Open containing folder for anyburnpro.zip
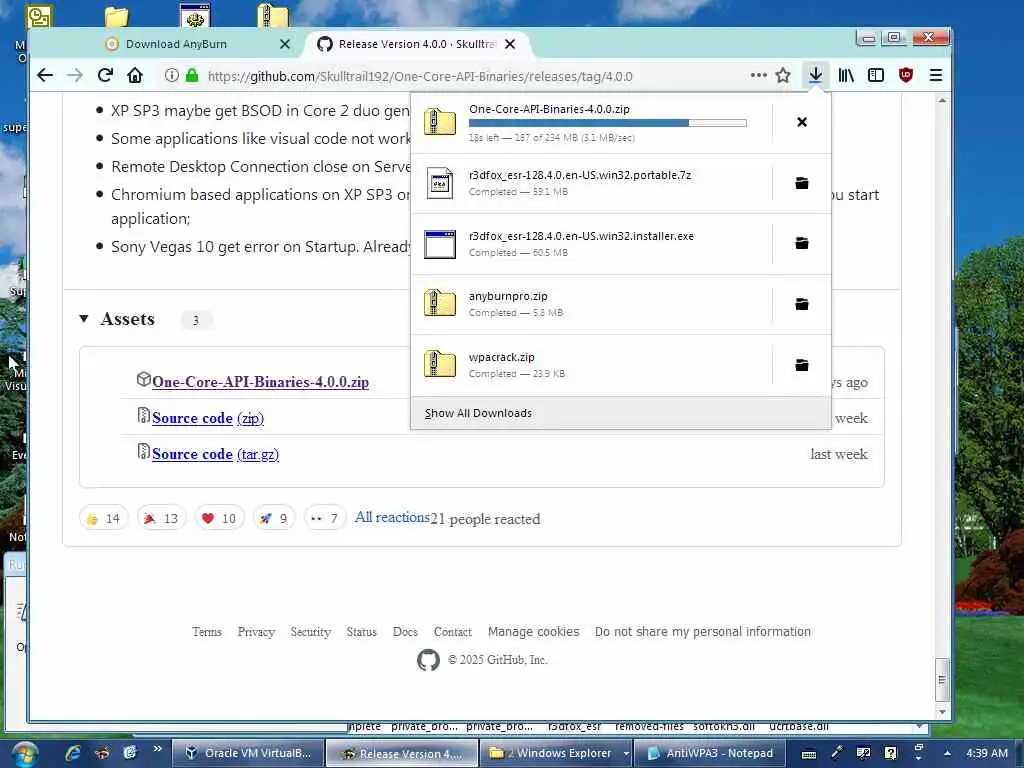1024x768 pixels. click(x=802, y=304)
